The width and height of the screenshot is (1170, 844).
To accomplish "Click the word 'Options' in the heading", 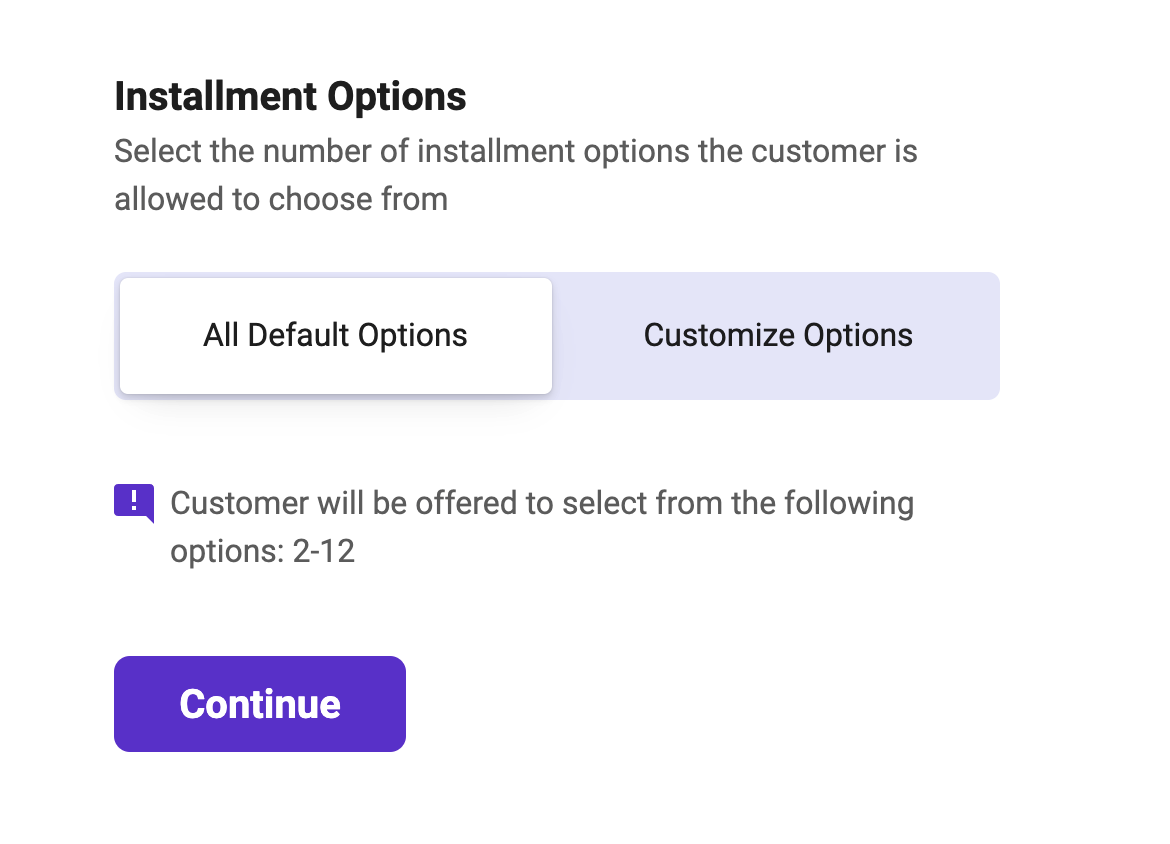I will click(x=397, y=99).
